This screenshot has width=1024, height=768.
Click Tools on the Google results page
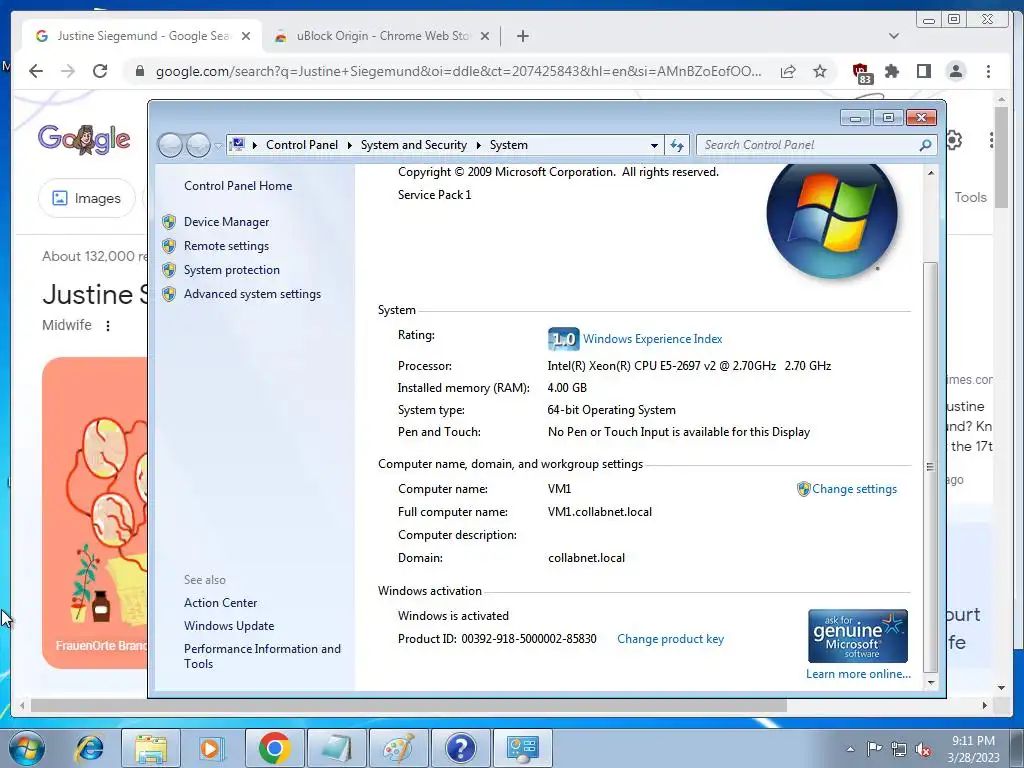click(x=970, y=197)
